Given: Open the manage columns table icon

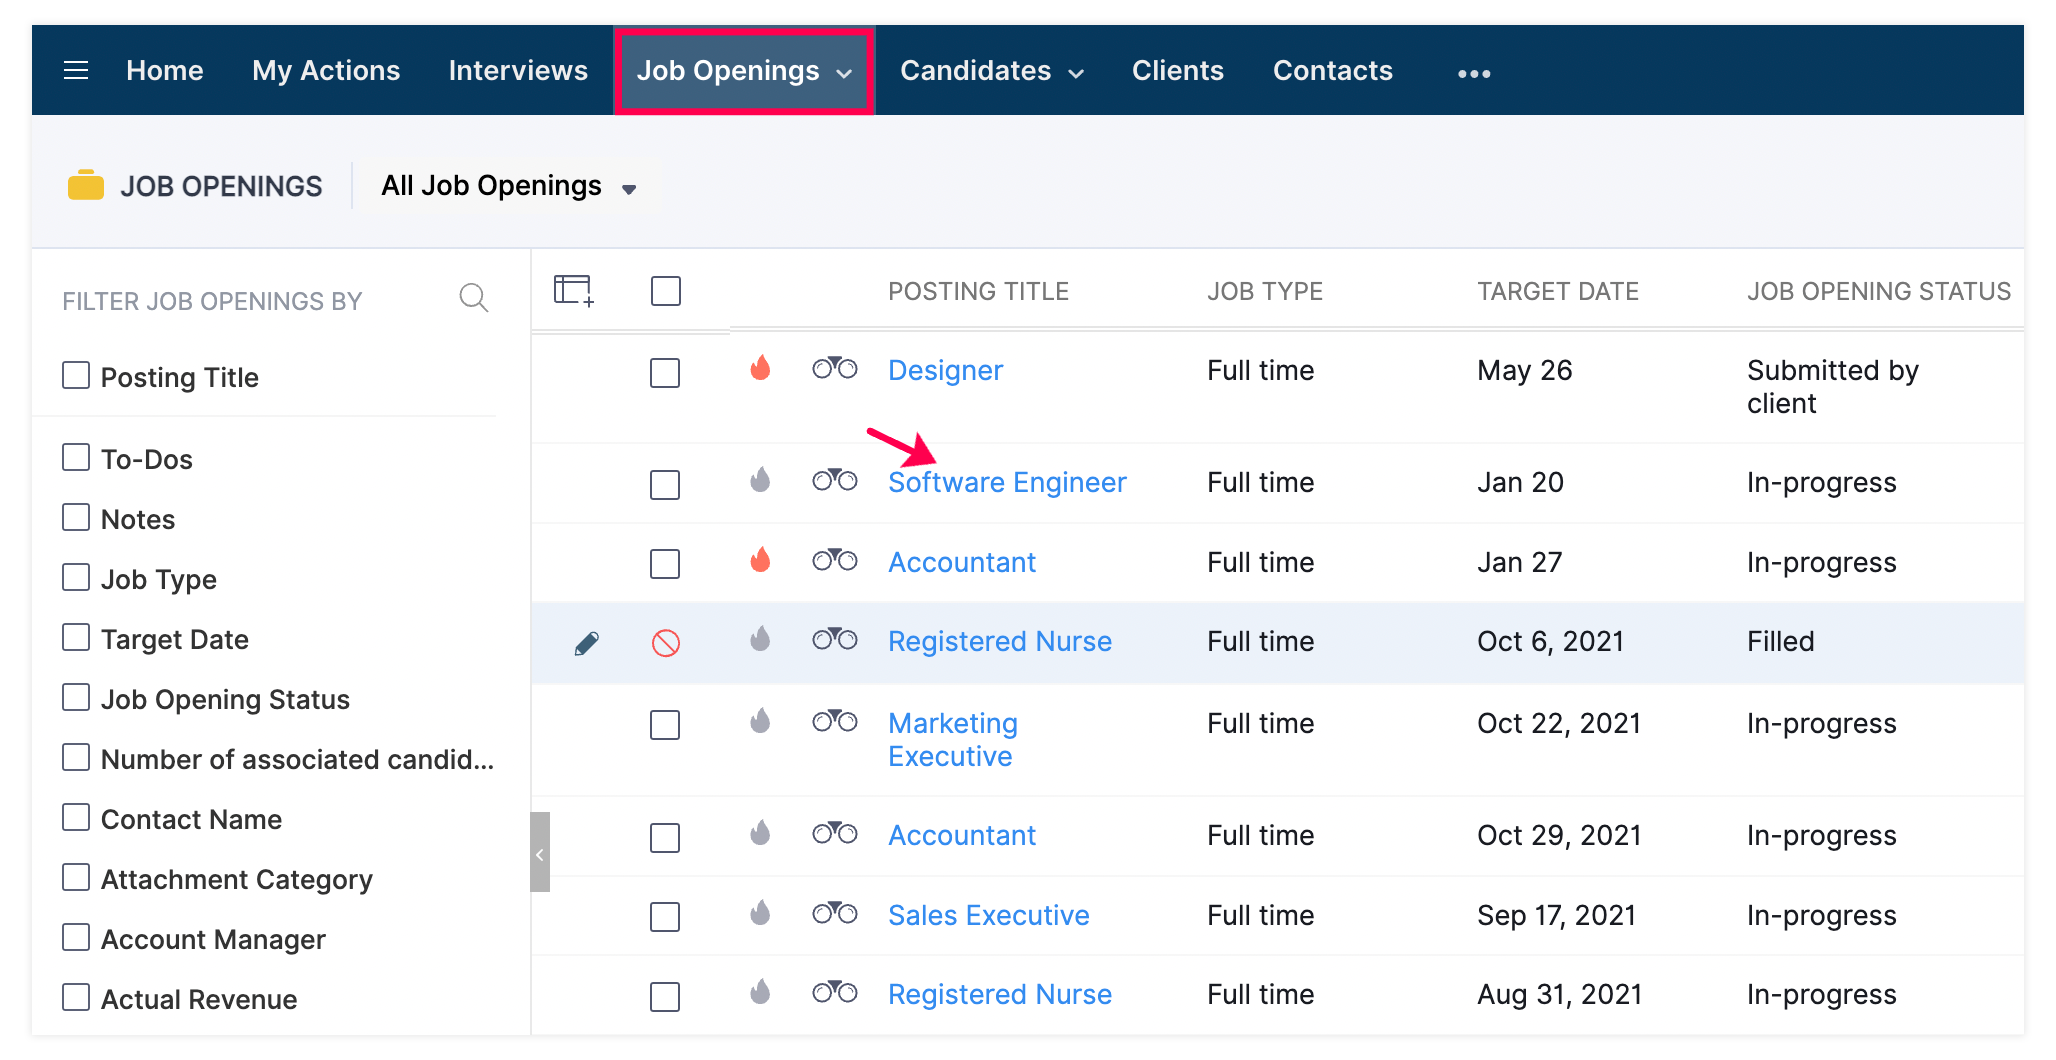Looking at the screenshot, I should (x=574, y=291).
